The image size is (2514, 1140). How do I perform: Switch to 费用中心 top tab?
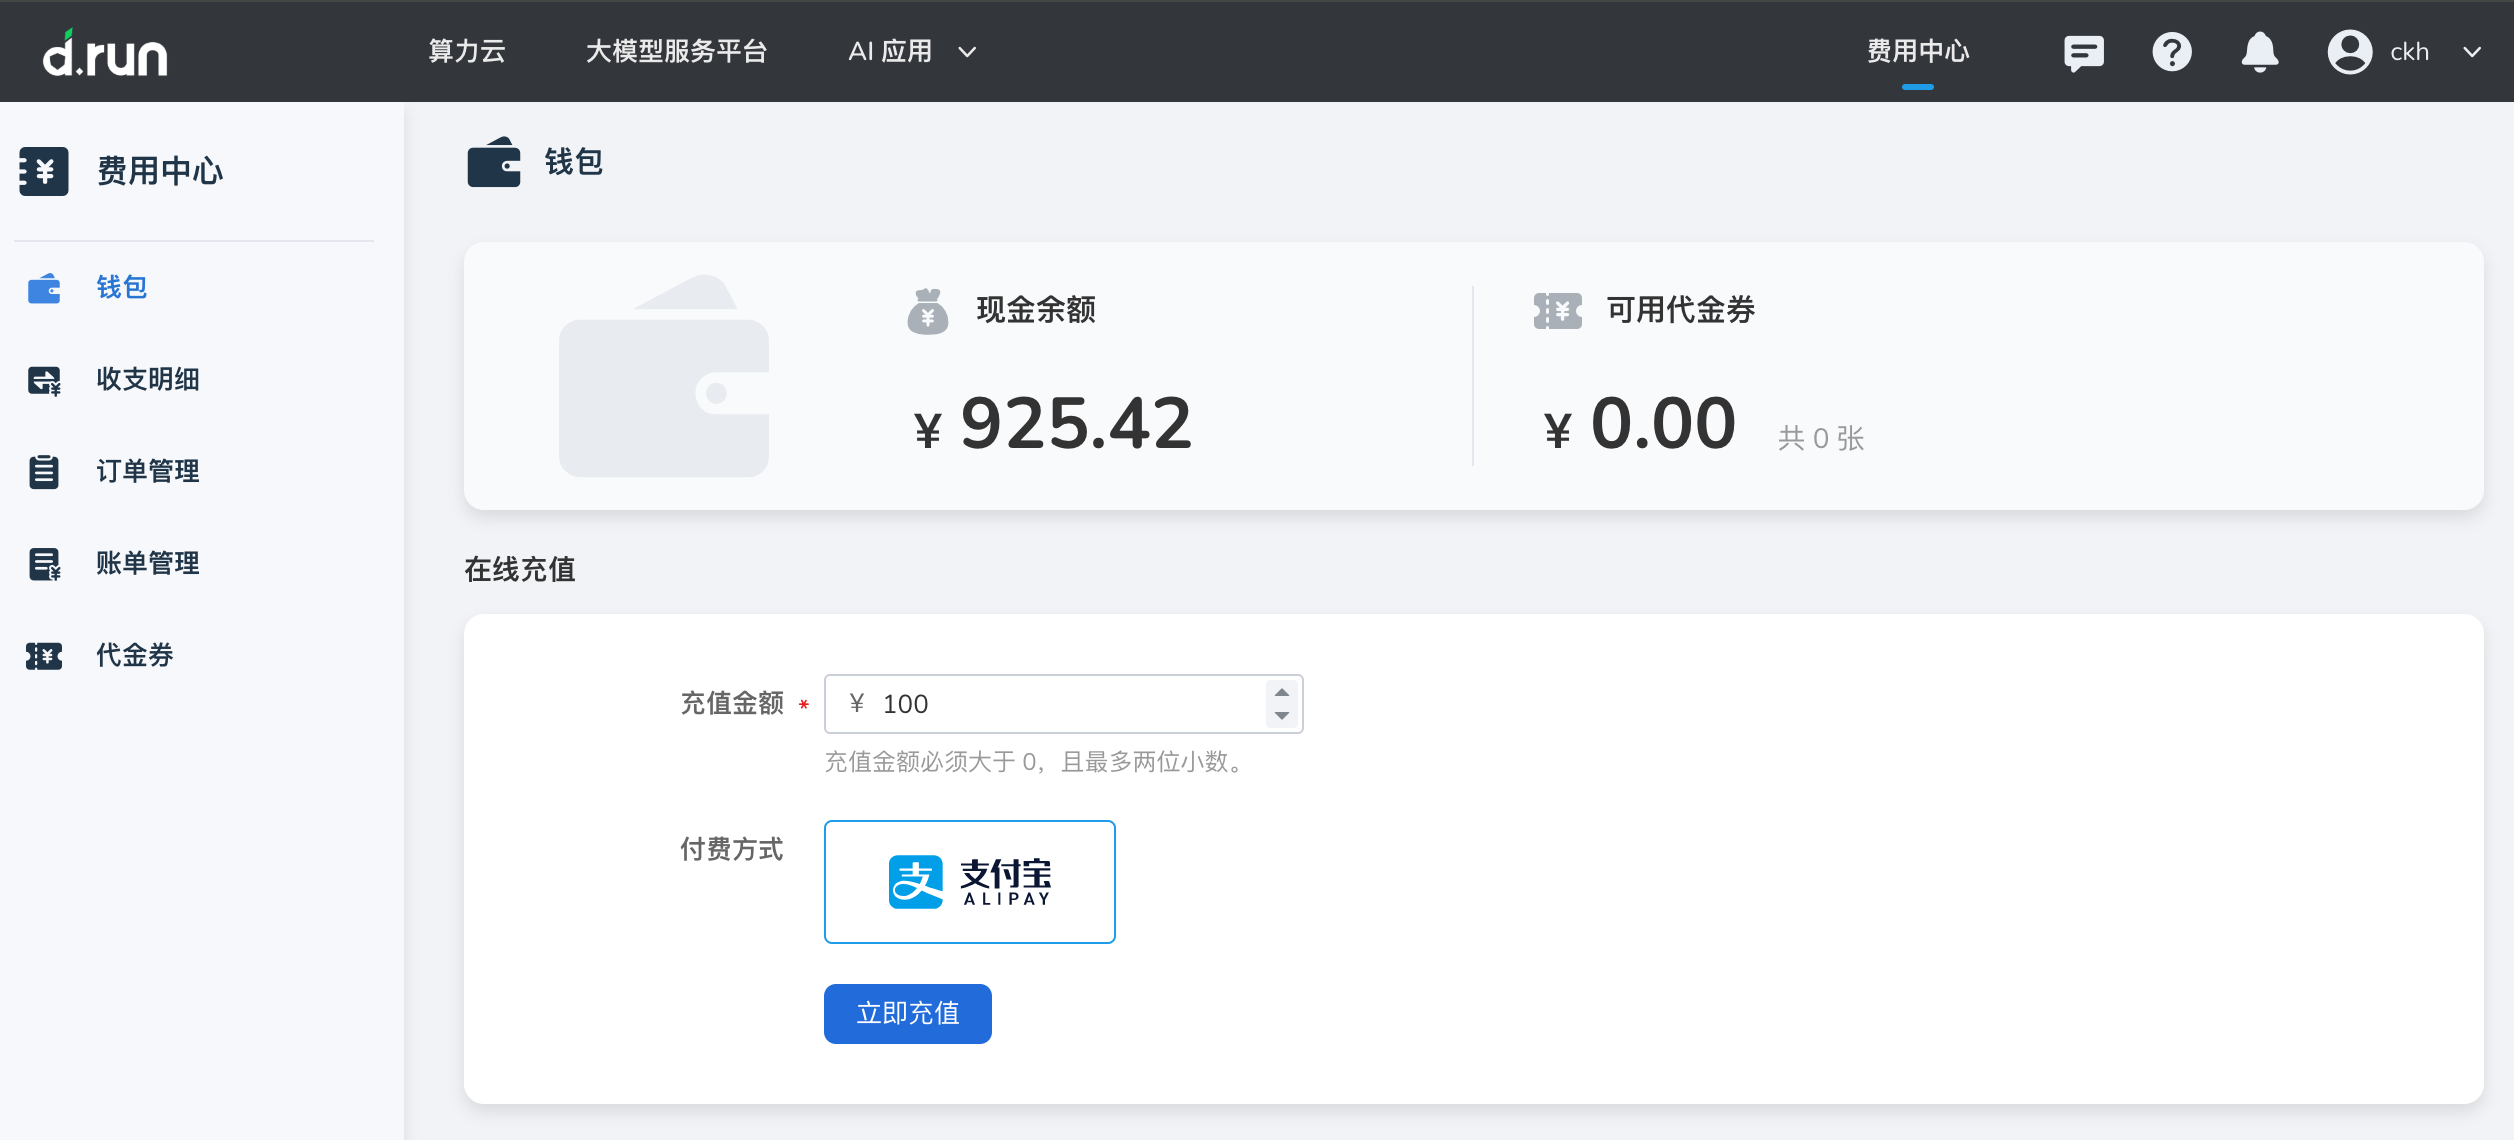1917,52
